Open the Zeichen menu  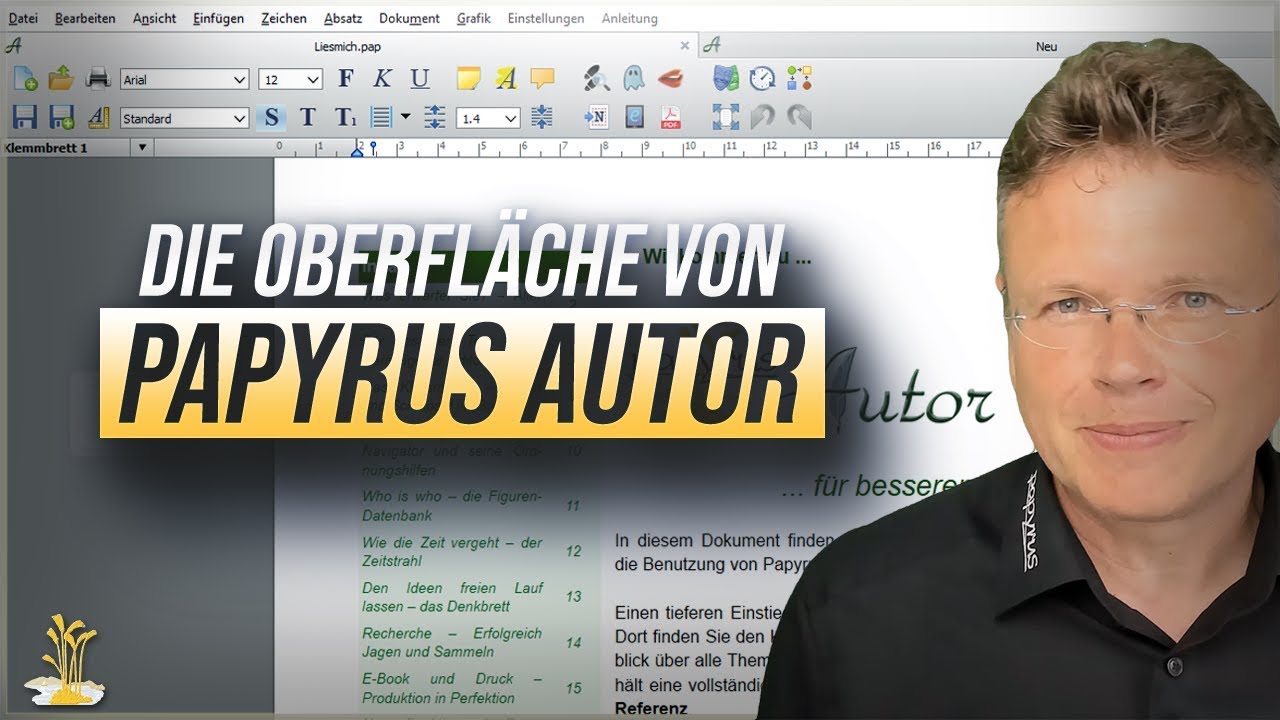point(284,18)
